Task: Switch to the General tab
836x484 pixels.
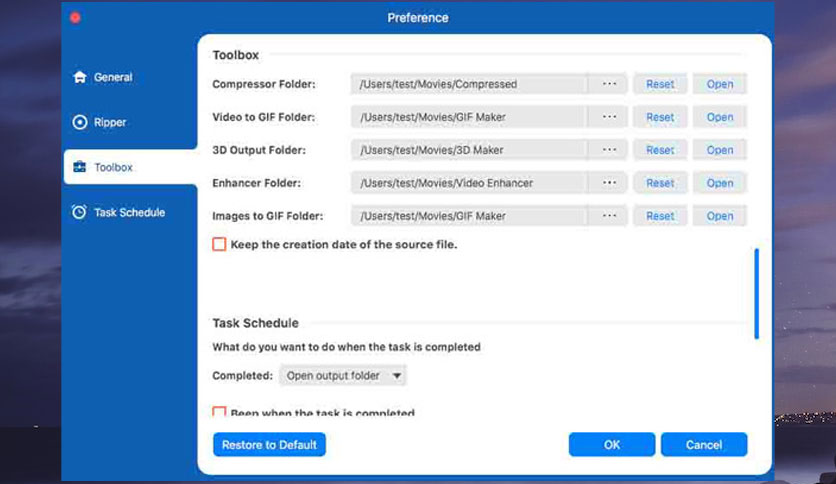Action: point(130,77)
